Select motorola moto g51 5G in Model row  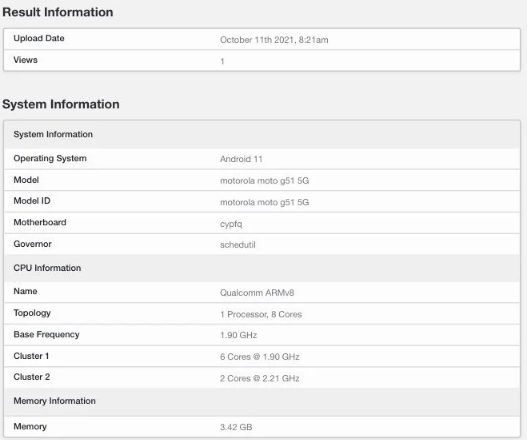(265, 181)
